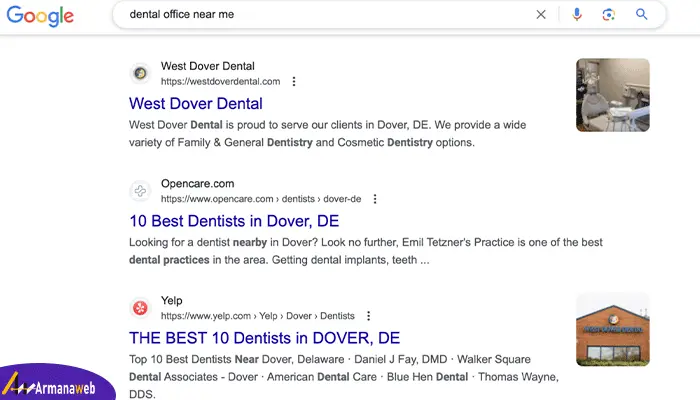Click the dental chair thumbnail image
The image size is (700, 400).
pyautogui.click(x=612, y=95)
